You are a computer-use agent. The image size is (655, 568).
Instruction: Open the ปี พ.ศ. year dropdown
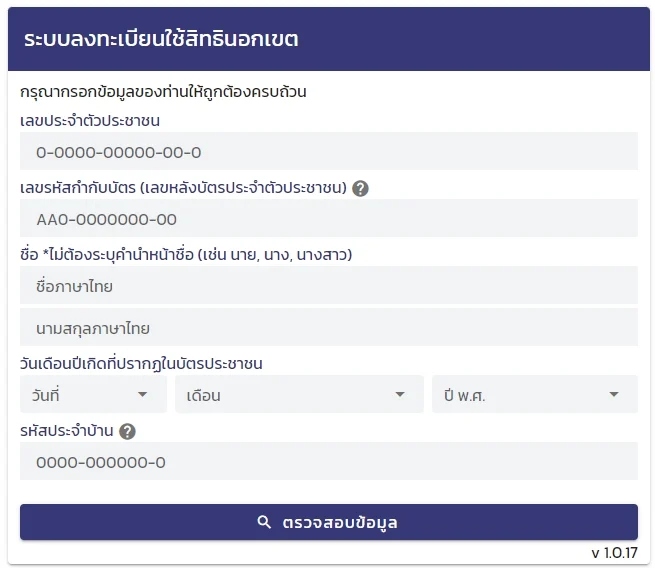(534, 395)
